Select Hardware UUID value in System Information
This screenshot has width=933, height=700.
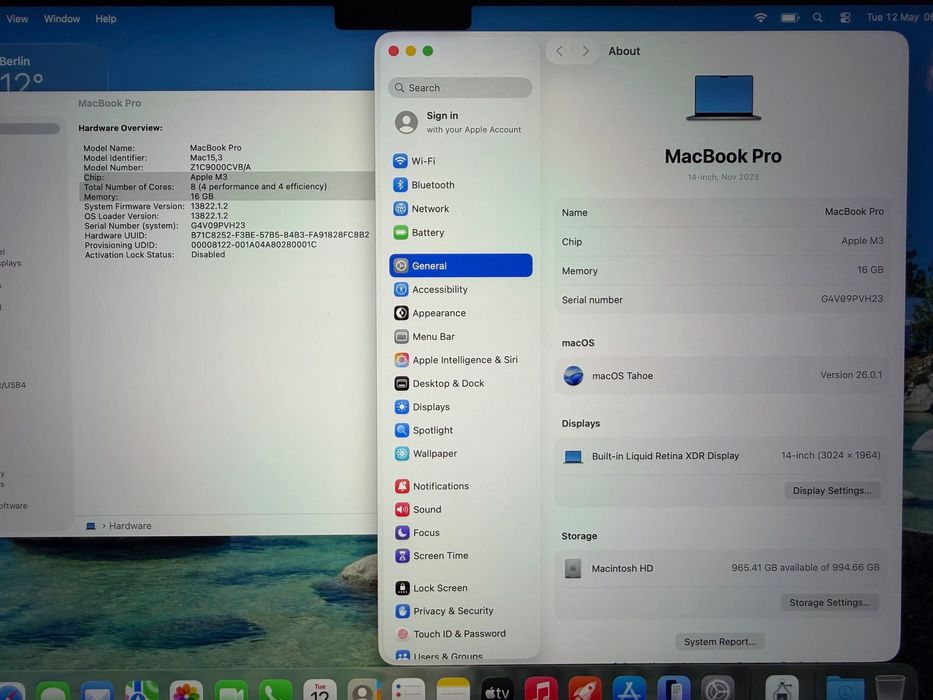[280, 235]
